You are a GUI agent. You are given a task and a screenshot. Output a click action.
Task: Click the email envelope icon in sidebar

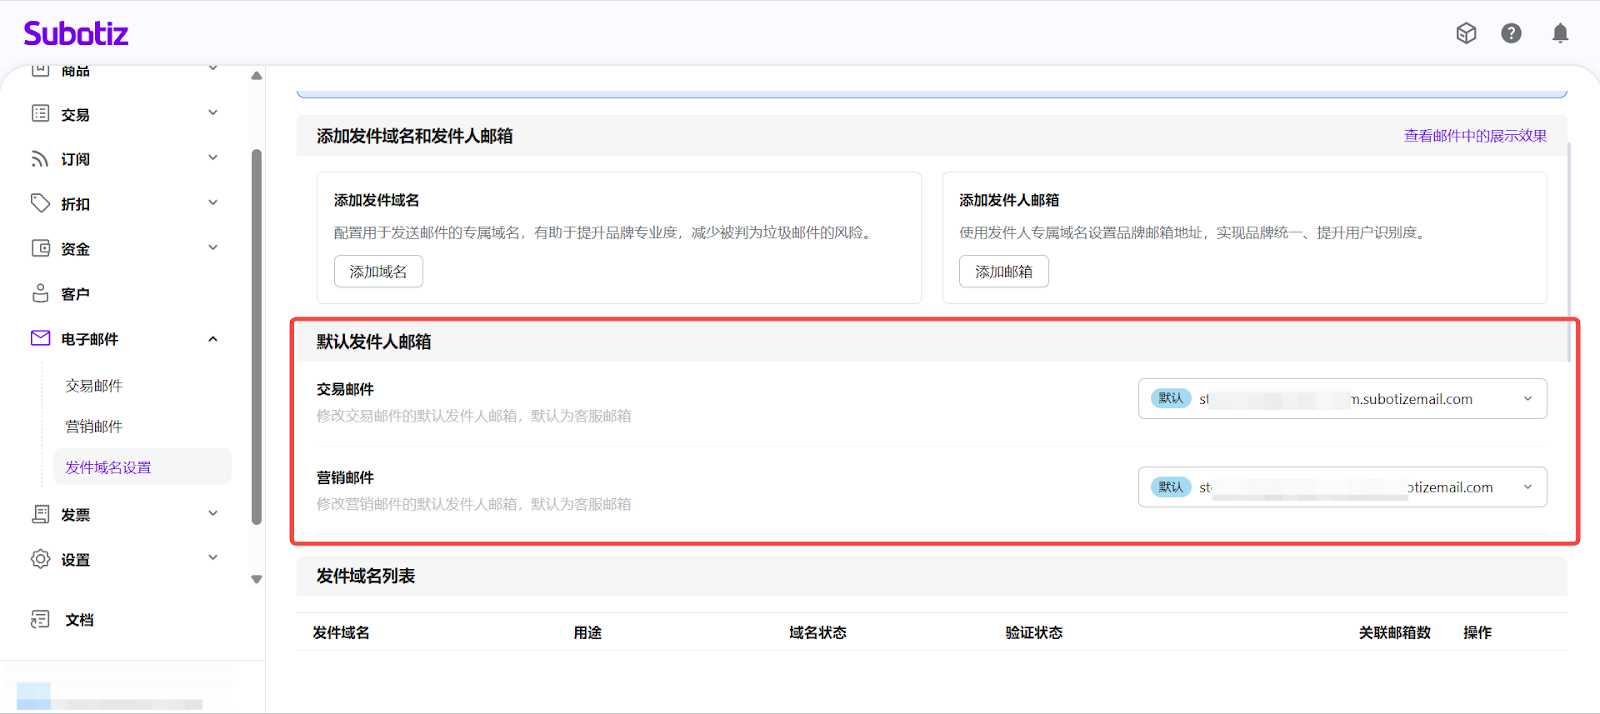tap(40, 339)
